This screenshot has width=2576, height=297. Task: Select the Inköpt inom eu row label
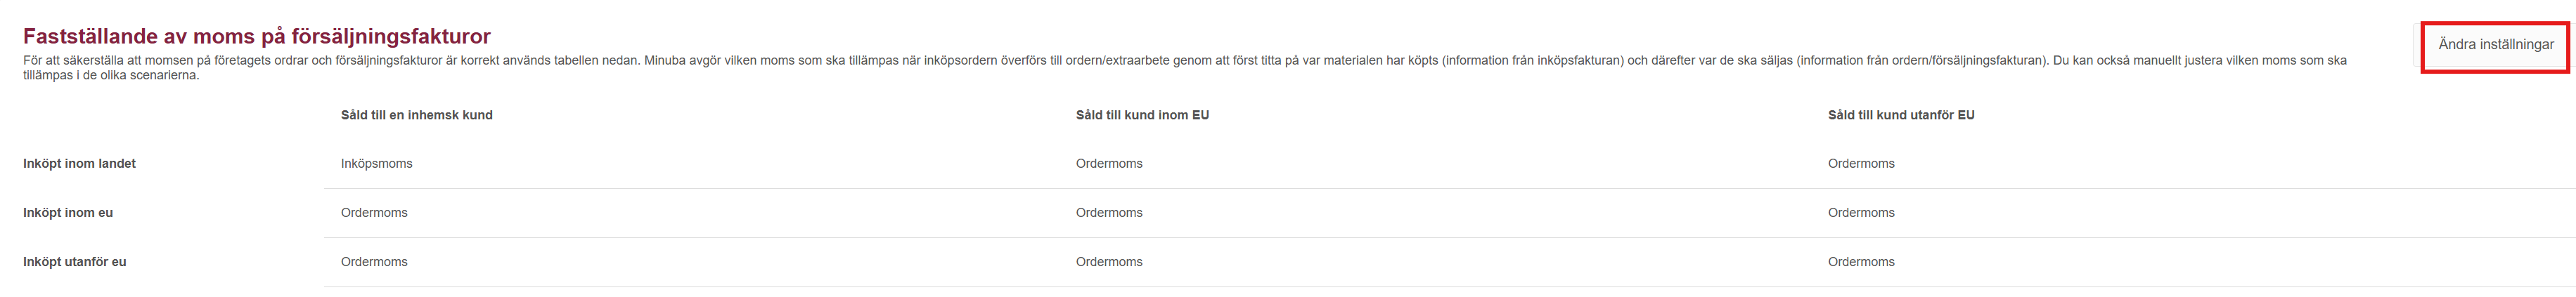tap(68, 213)
